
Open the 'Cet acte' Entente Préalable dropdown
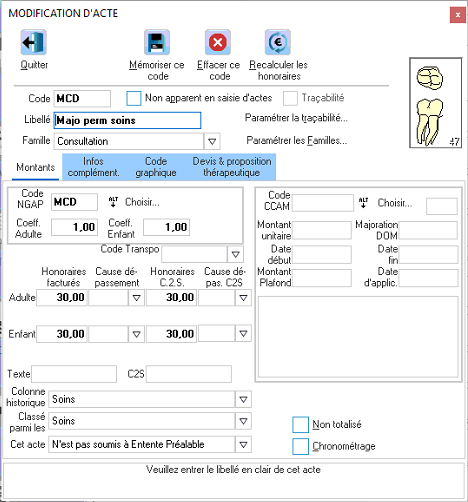click(243, 445)
